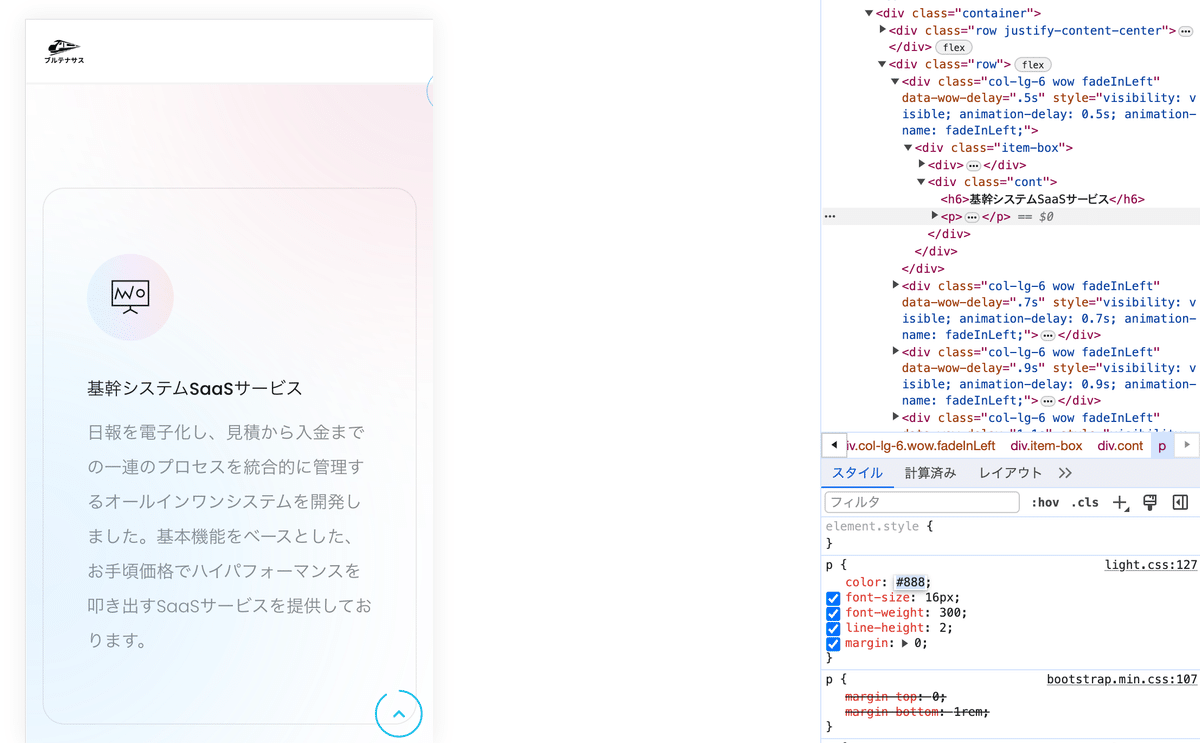The image size is (1200, 743).
Task: Switch to the スタイル tab
Action: 857,473
